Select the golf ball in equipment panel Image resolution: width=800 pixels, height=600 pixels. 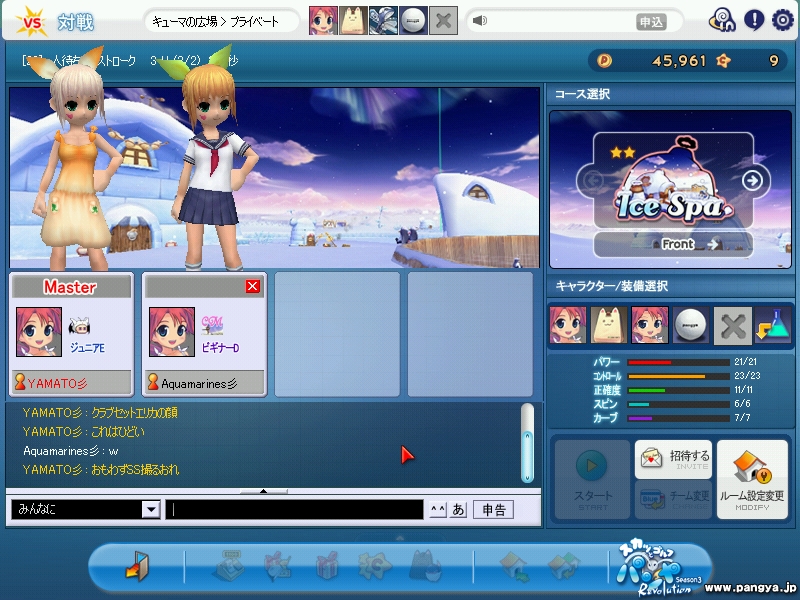coord(690,325)
